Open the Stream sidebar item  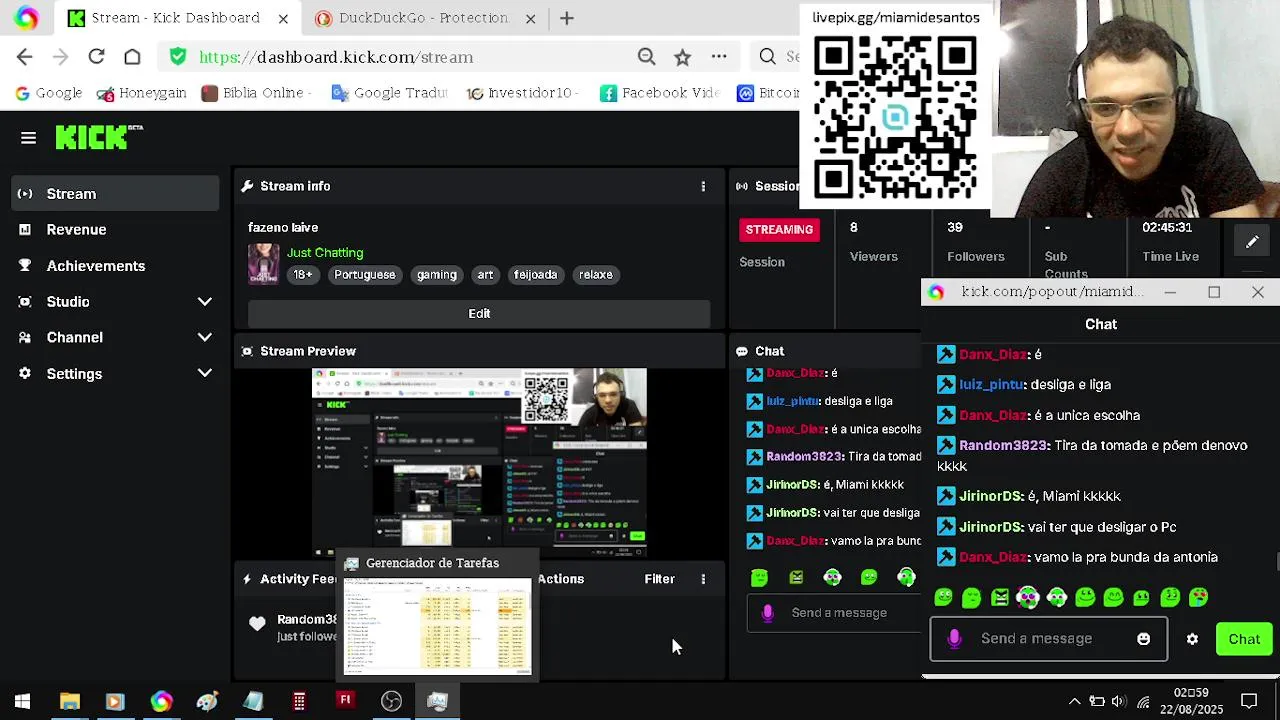point(115,194)
